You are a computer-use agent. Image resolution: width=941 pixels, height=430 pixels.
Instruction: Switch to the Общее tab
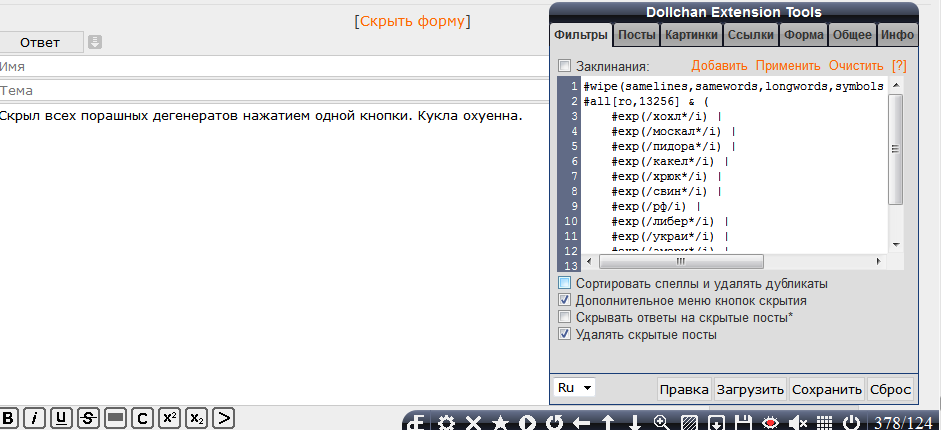(852, 35)
